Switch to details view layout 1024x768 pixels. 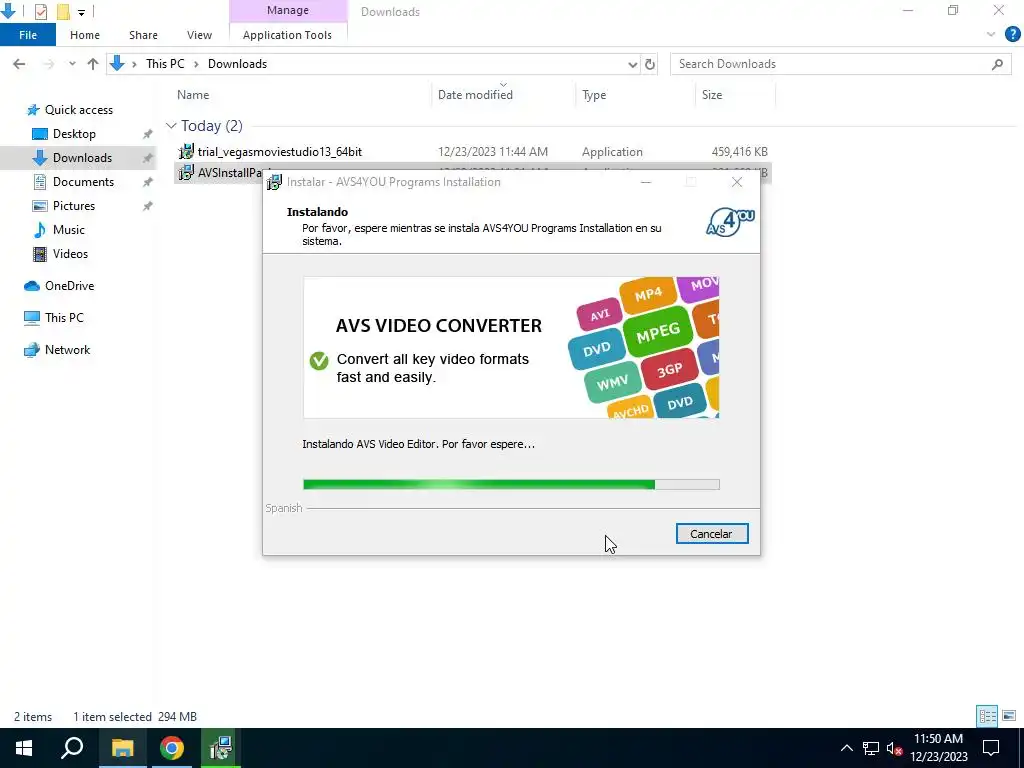pyautogui.click(x=987, y=716)
